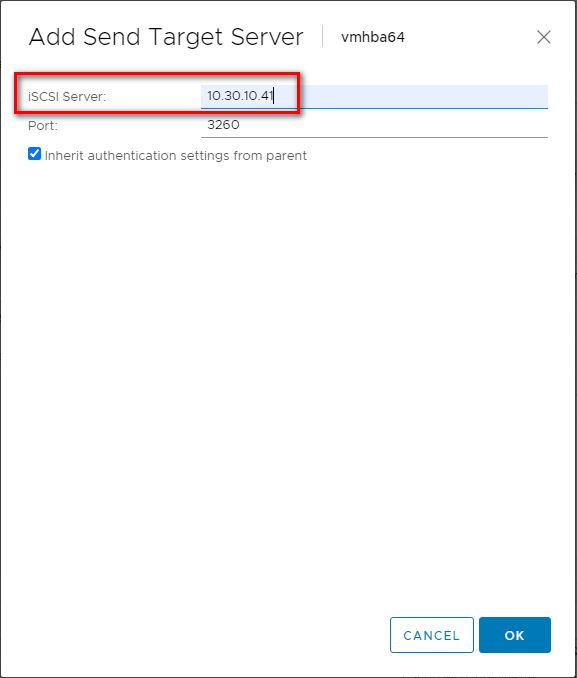Image resolution: width=577 pixels, height=678 pixels.
Task: Click empty area right of port 3260
Action: pos(394,125)
